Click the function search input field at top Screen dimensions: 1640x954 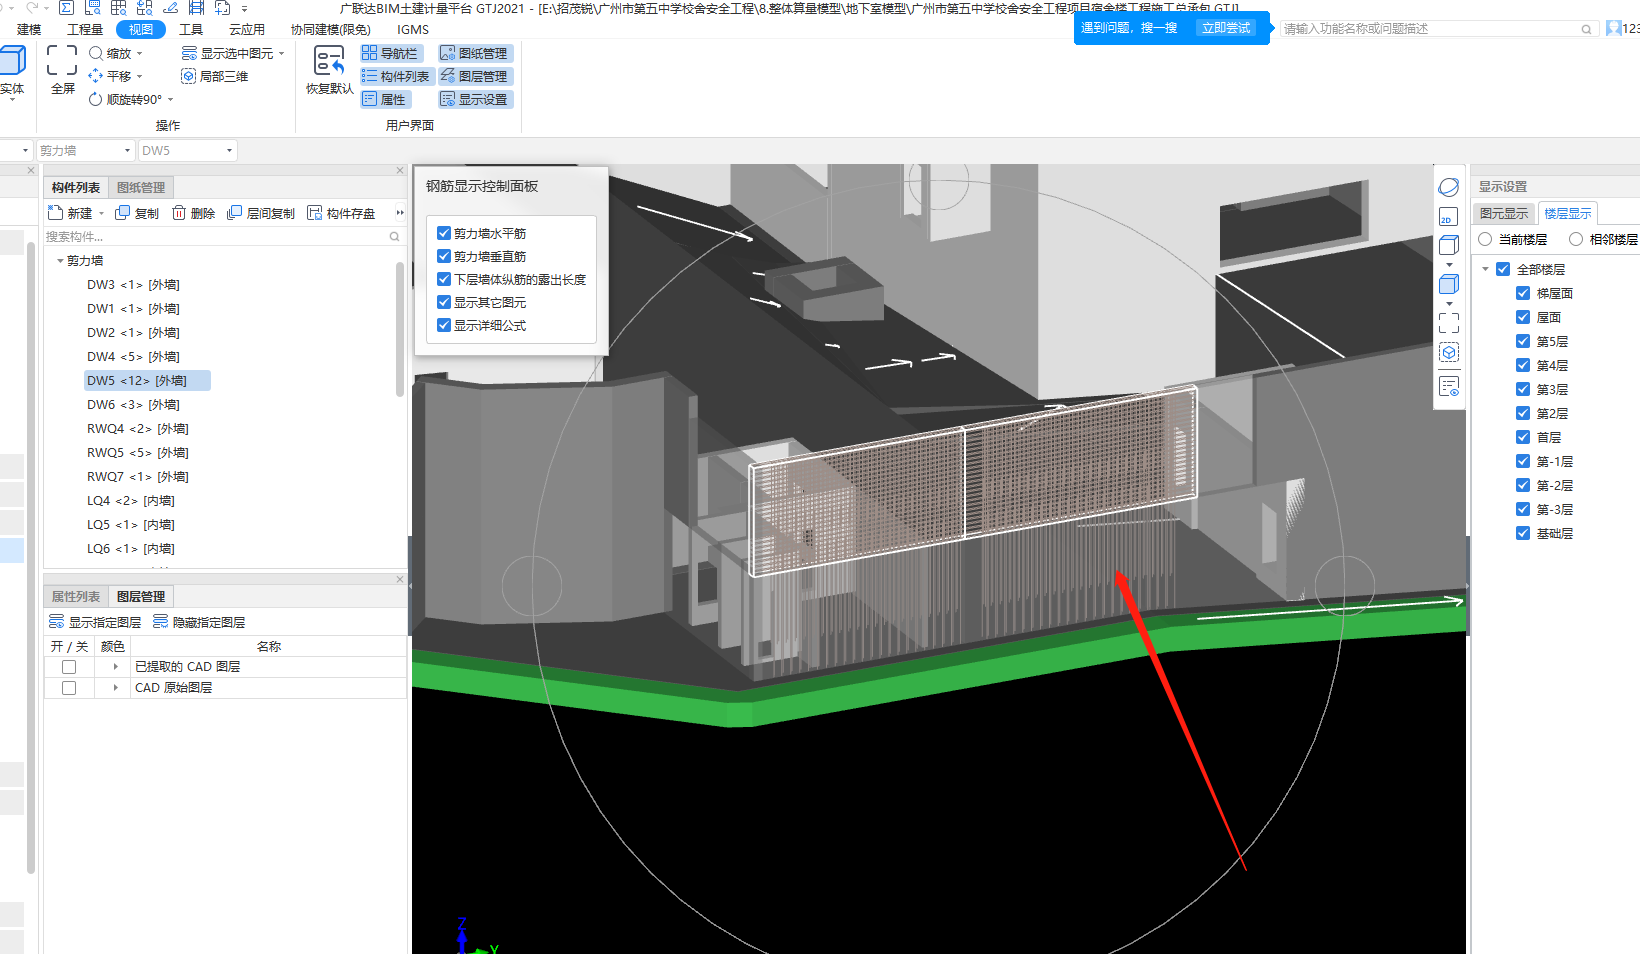pyautogui.click(x=1437, y=29)
